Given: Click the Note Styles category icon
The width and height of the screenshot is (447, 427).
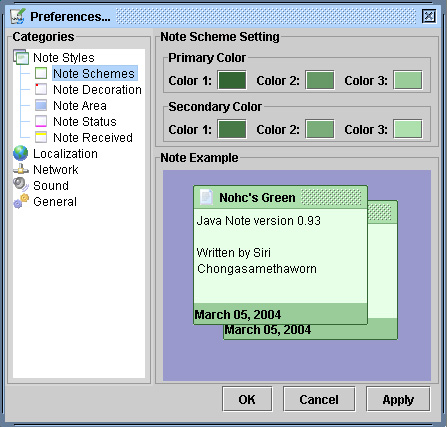Looking at the screenshot, I should pyautogui.click(x=21, y=57).
